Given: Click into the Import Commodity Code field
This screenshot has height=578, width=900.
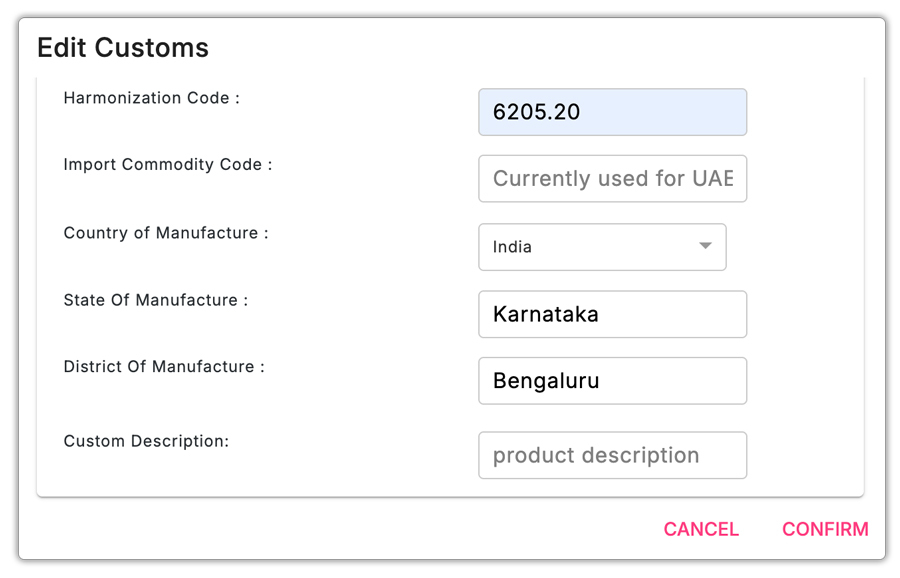Looking at the screenshot, I should (612, 179).
